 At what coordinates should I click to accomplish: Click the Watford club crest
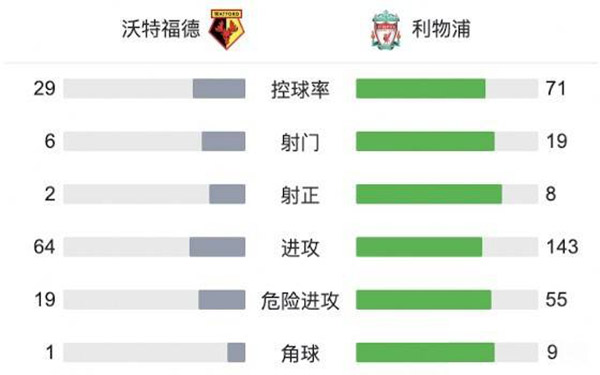point(227,29)
